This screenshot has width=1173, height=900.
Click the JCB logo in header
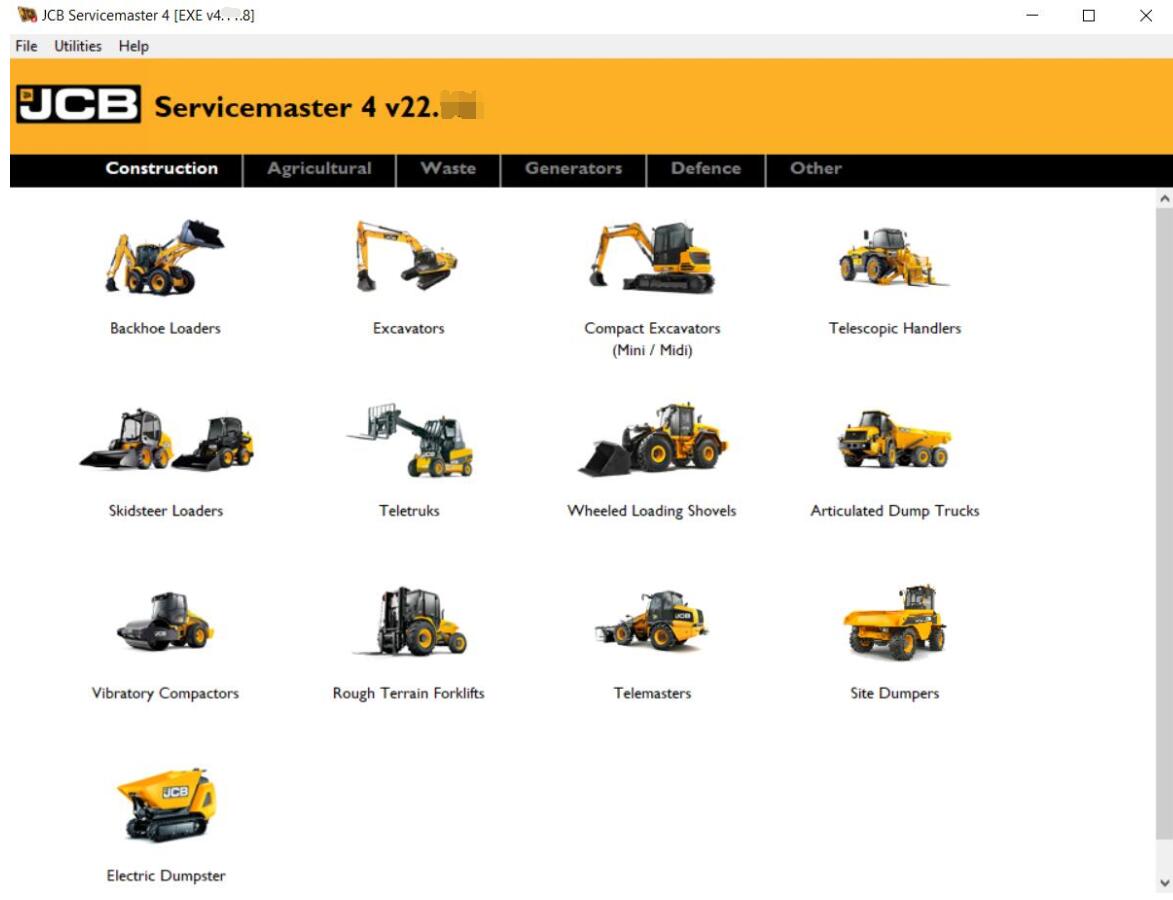click(79, 104)
